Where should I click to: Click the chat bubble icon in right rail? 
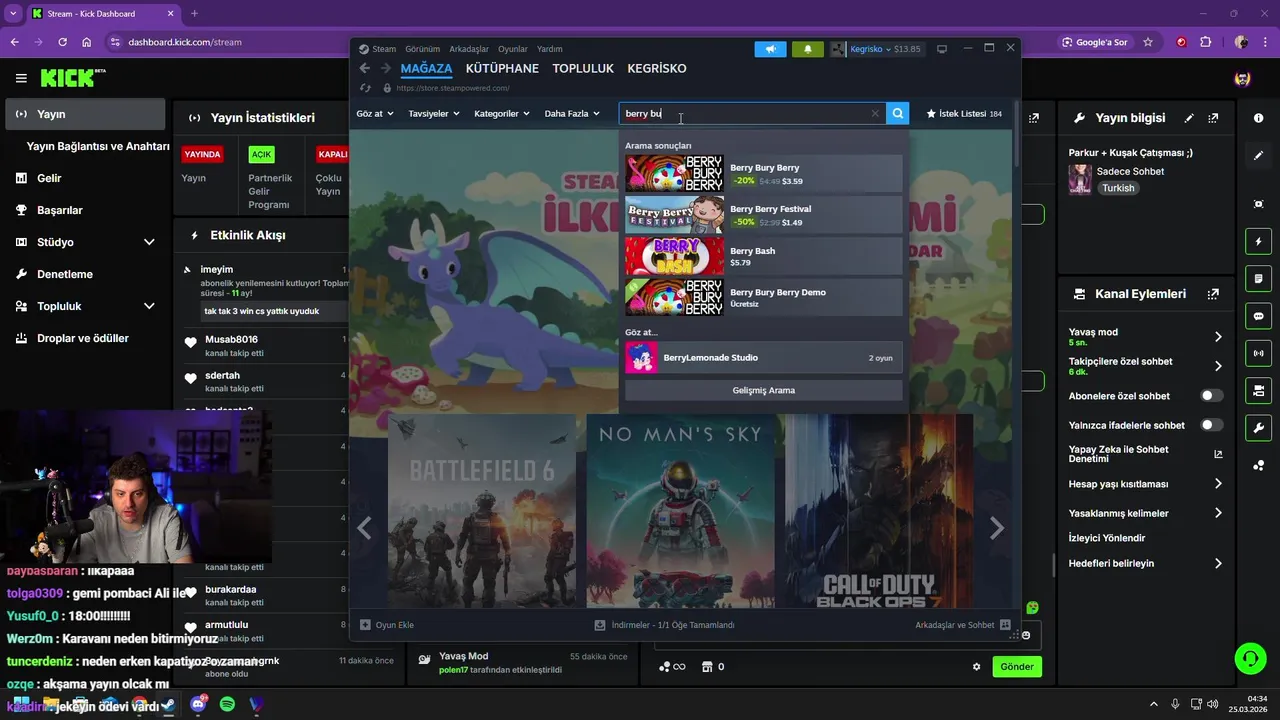(x=1258, y=316)
